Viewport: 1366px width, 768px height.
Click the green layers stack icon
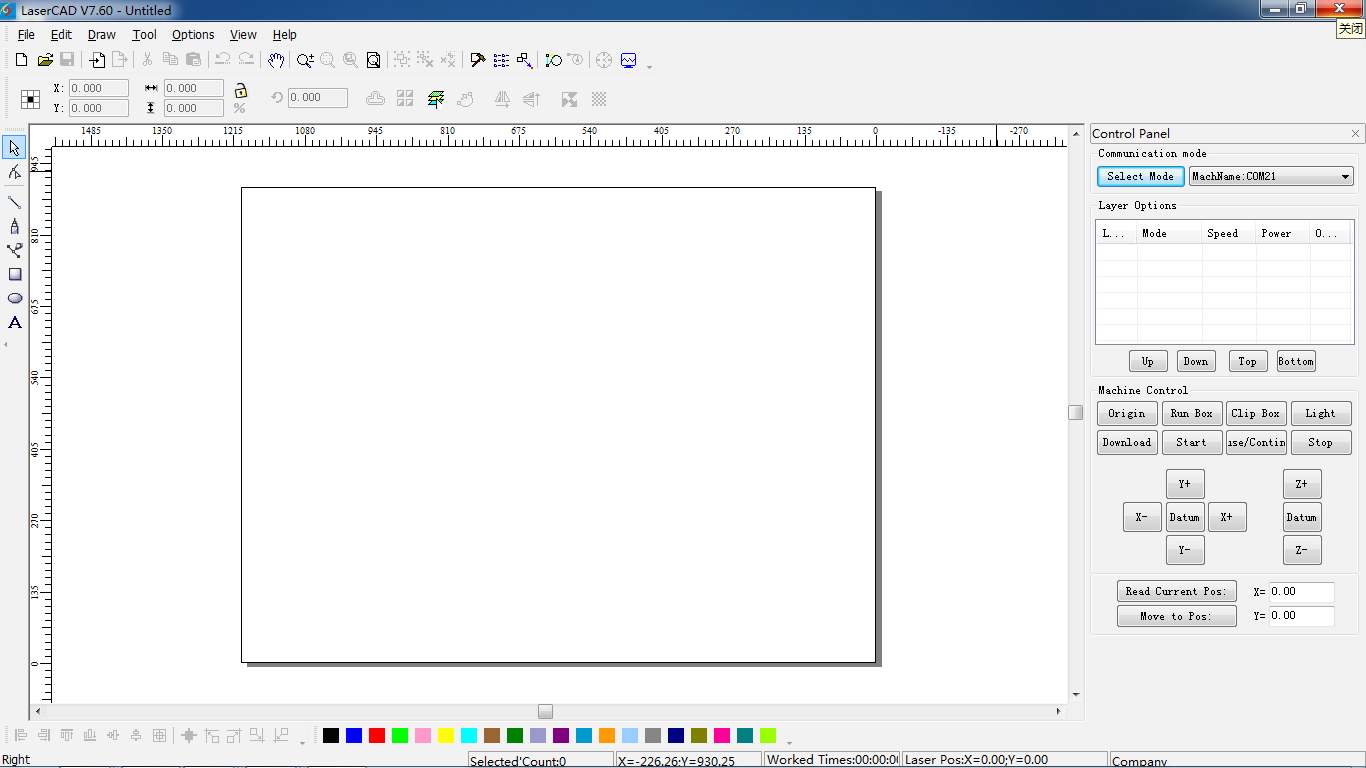[435, 99]
